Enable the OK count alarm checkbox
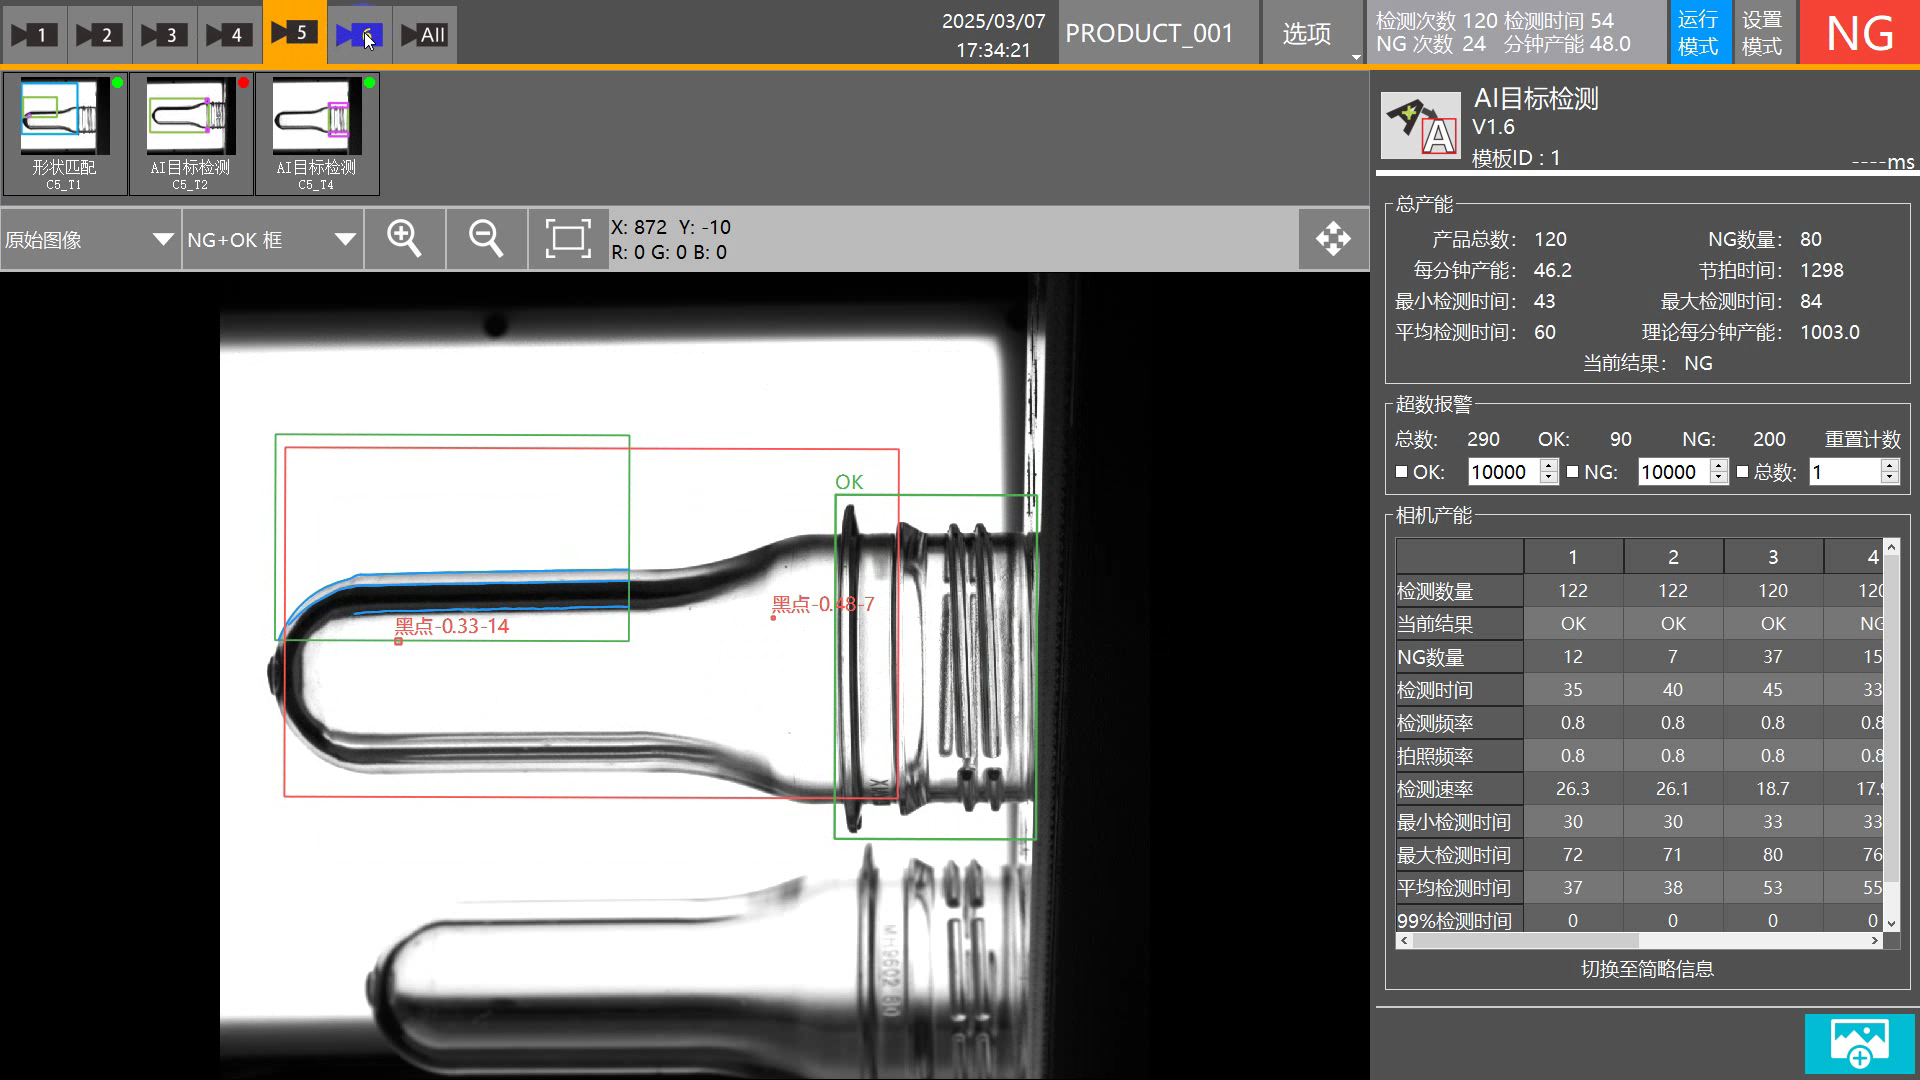 pos(1401,472)
